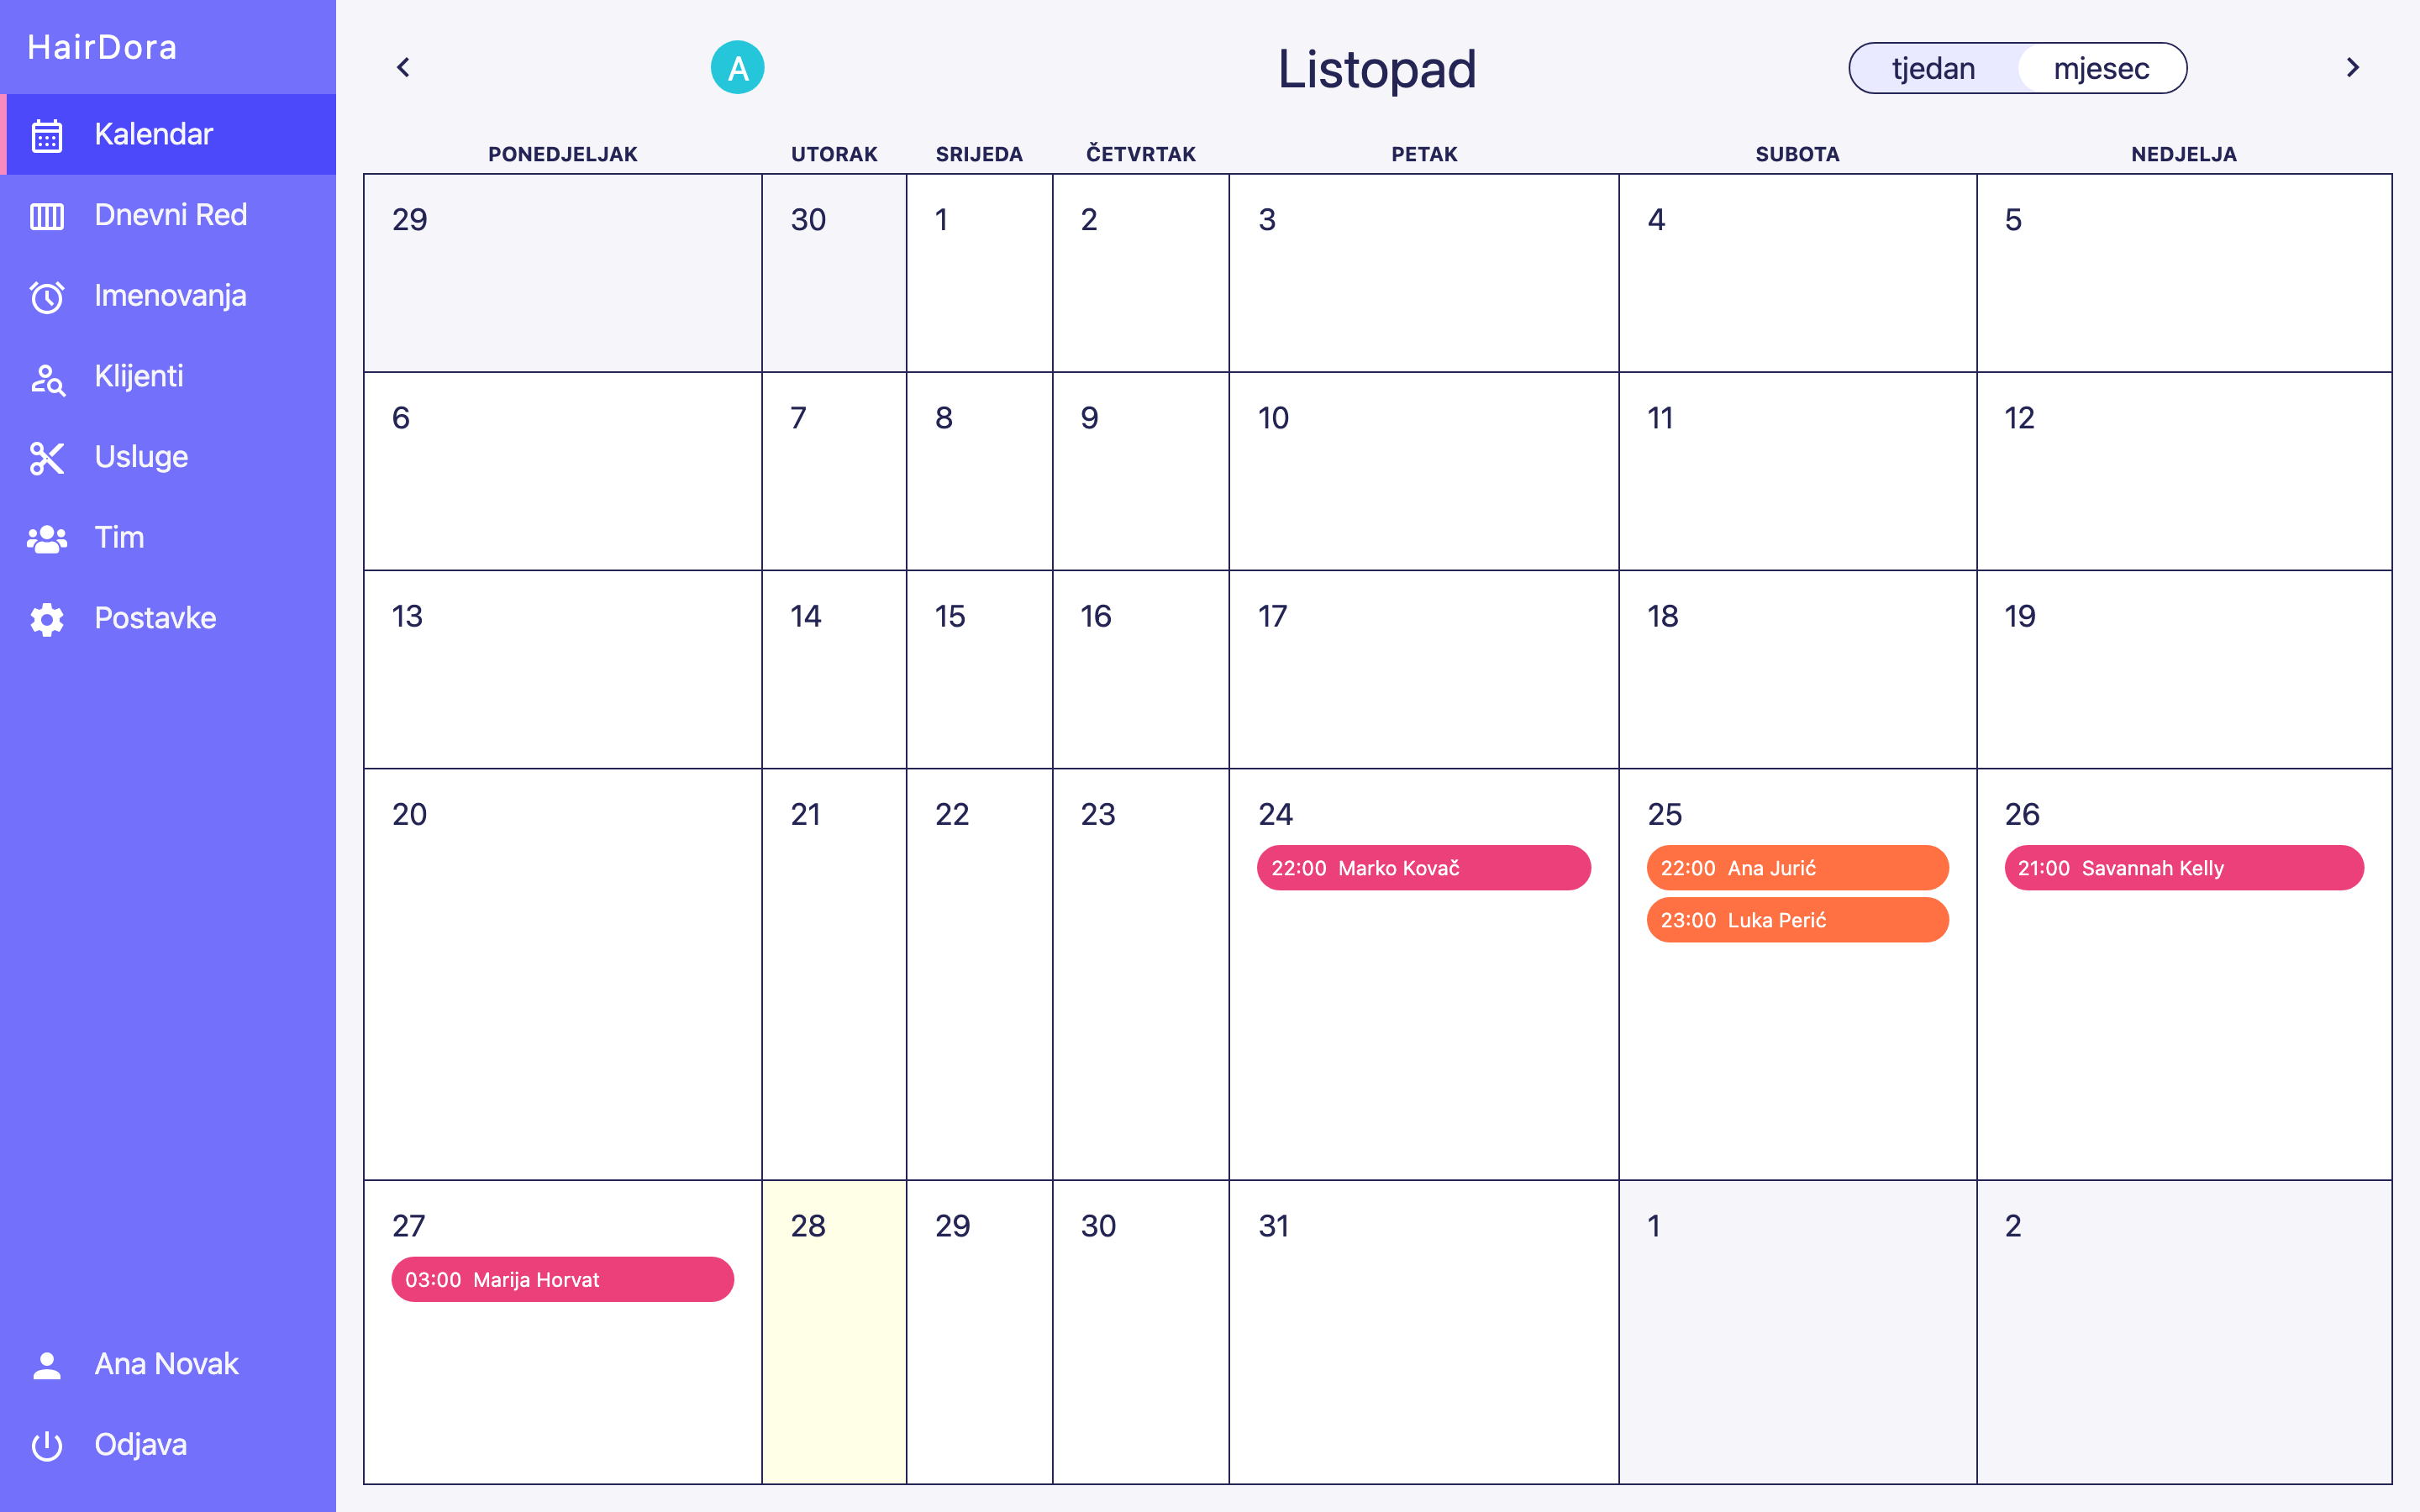Image resolution: width=2420 pixels, height=1512 pixels.
Task: Click the Usluge scissors icon
Action: coord(47,458)
